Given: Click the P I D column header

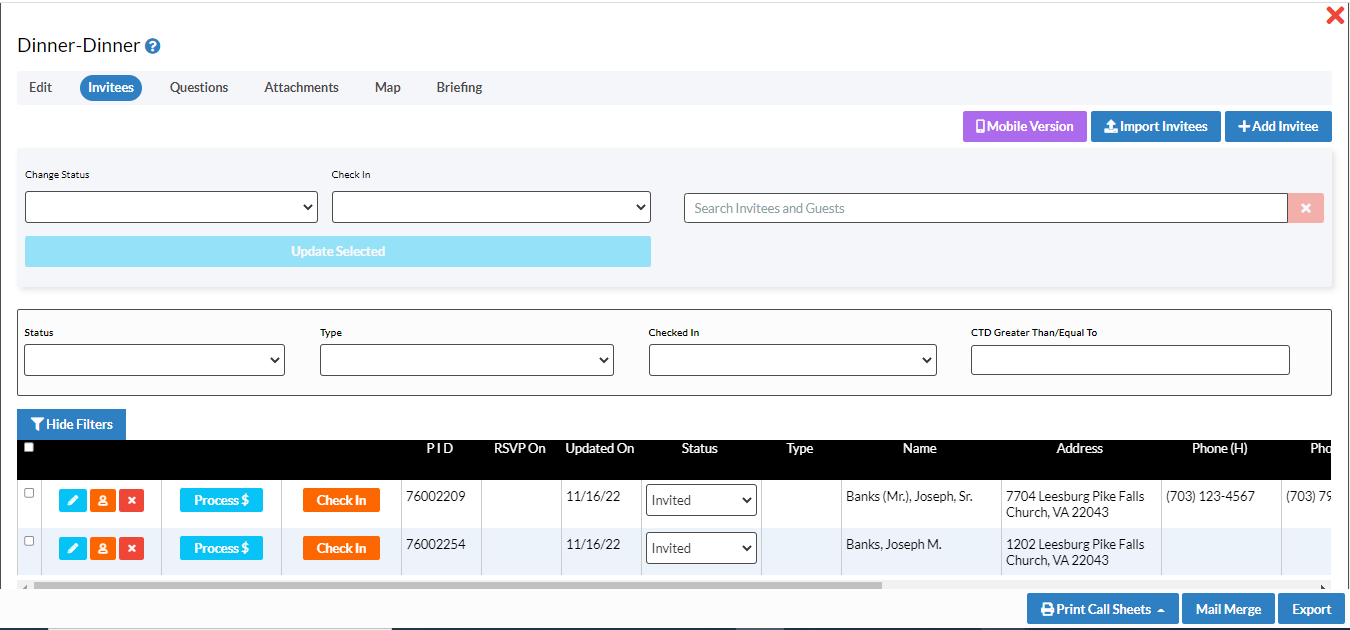Looking at the screenshot, I should [440, 448].
